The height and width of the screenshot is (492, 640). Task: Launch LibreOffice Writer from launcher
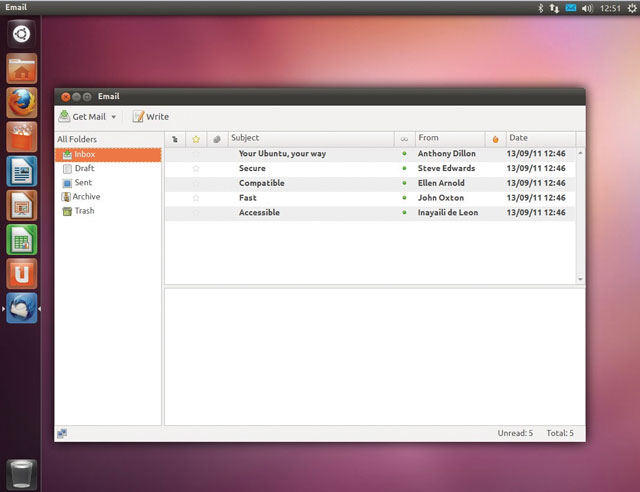(22, 171)
